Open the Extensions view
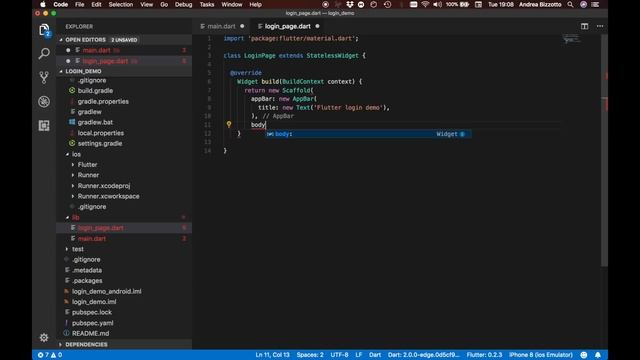640x360 pixels. click(44, 125)
